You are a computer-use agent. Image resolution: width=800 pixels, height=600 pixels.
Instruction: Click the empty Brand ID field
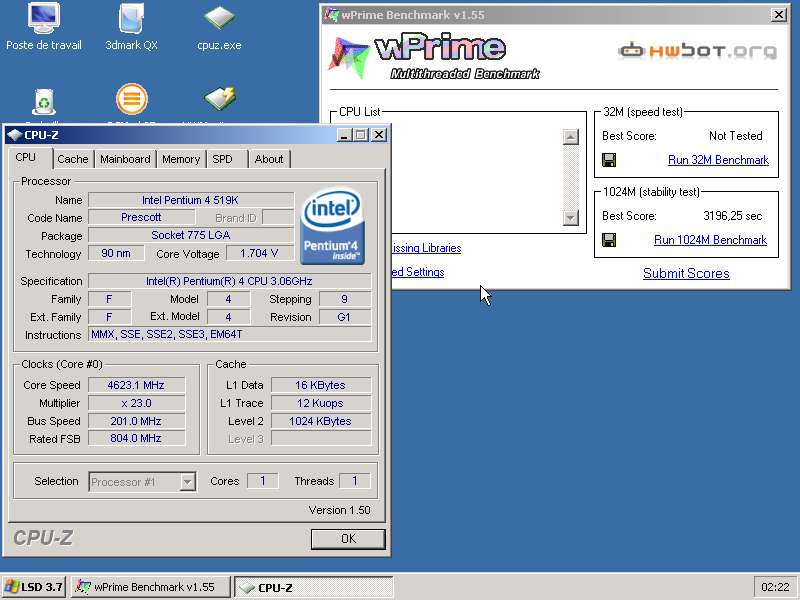[x=278, y=217]
